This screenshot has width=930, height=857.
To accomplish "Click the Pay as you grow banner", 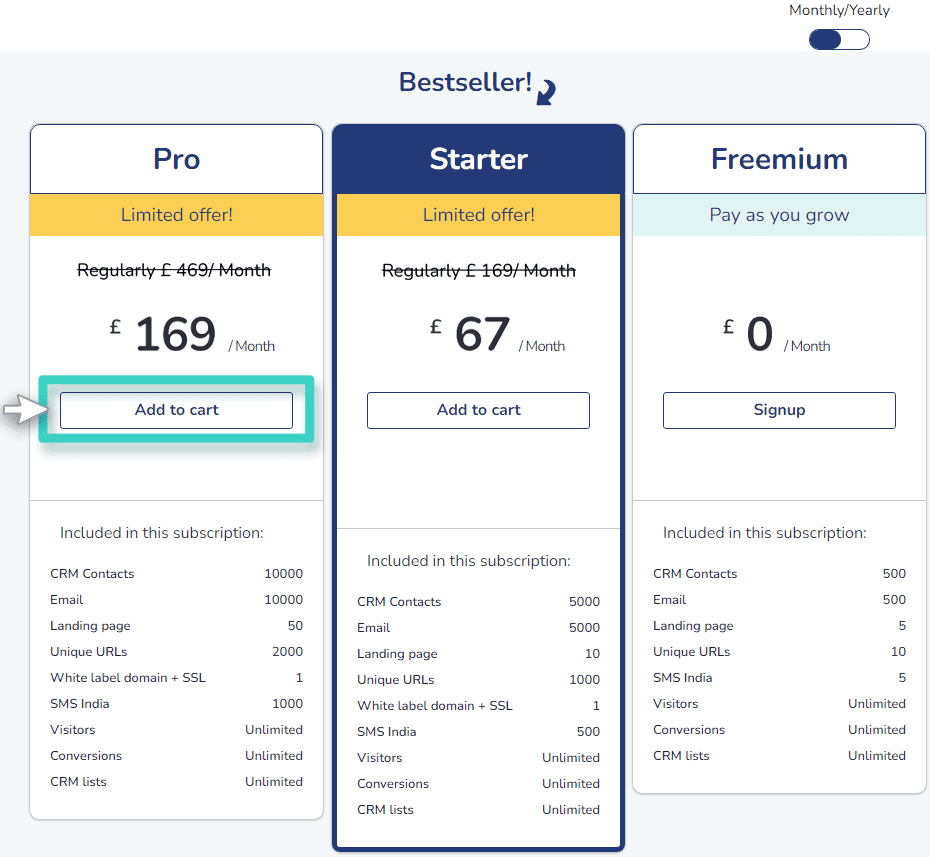I will (x=779, y=214).
